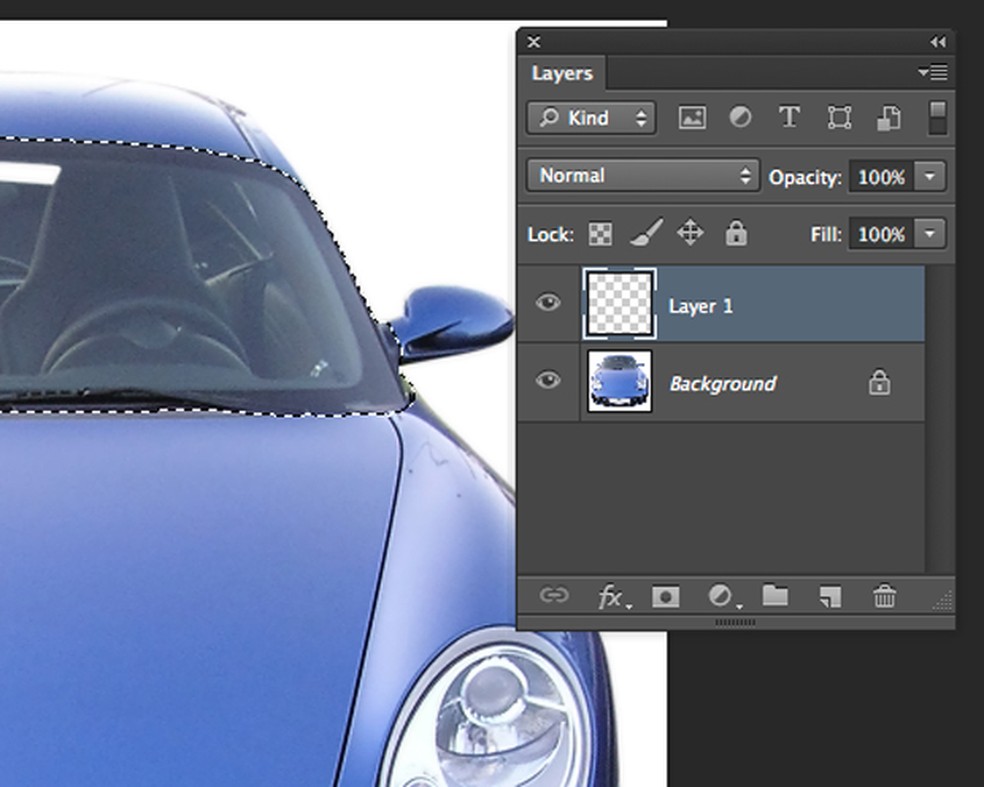Image resolution: width=984 pixels, height=787 pixels.
Task: Open the Layers panel flyout menu
Action: (x=932, y=72)
